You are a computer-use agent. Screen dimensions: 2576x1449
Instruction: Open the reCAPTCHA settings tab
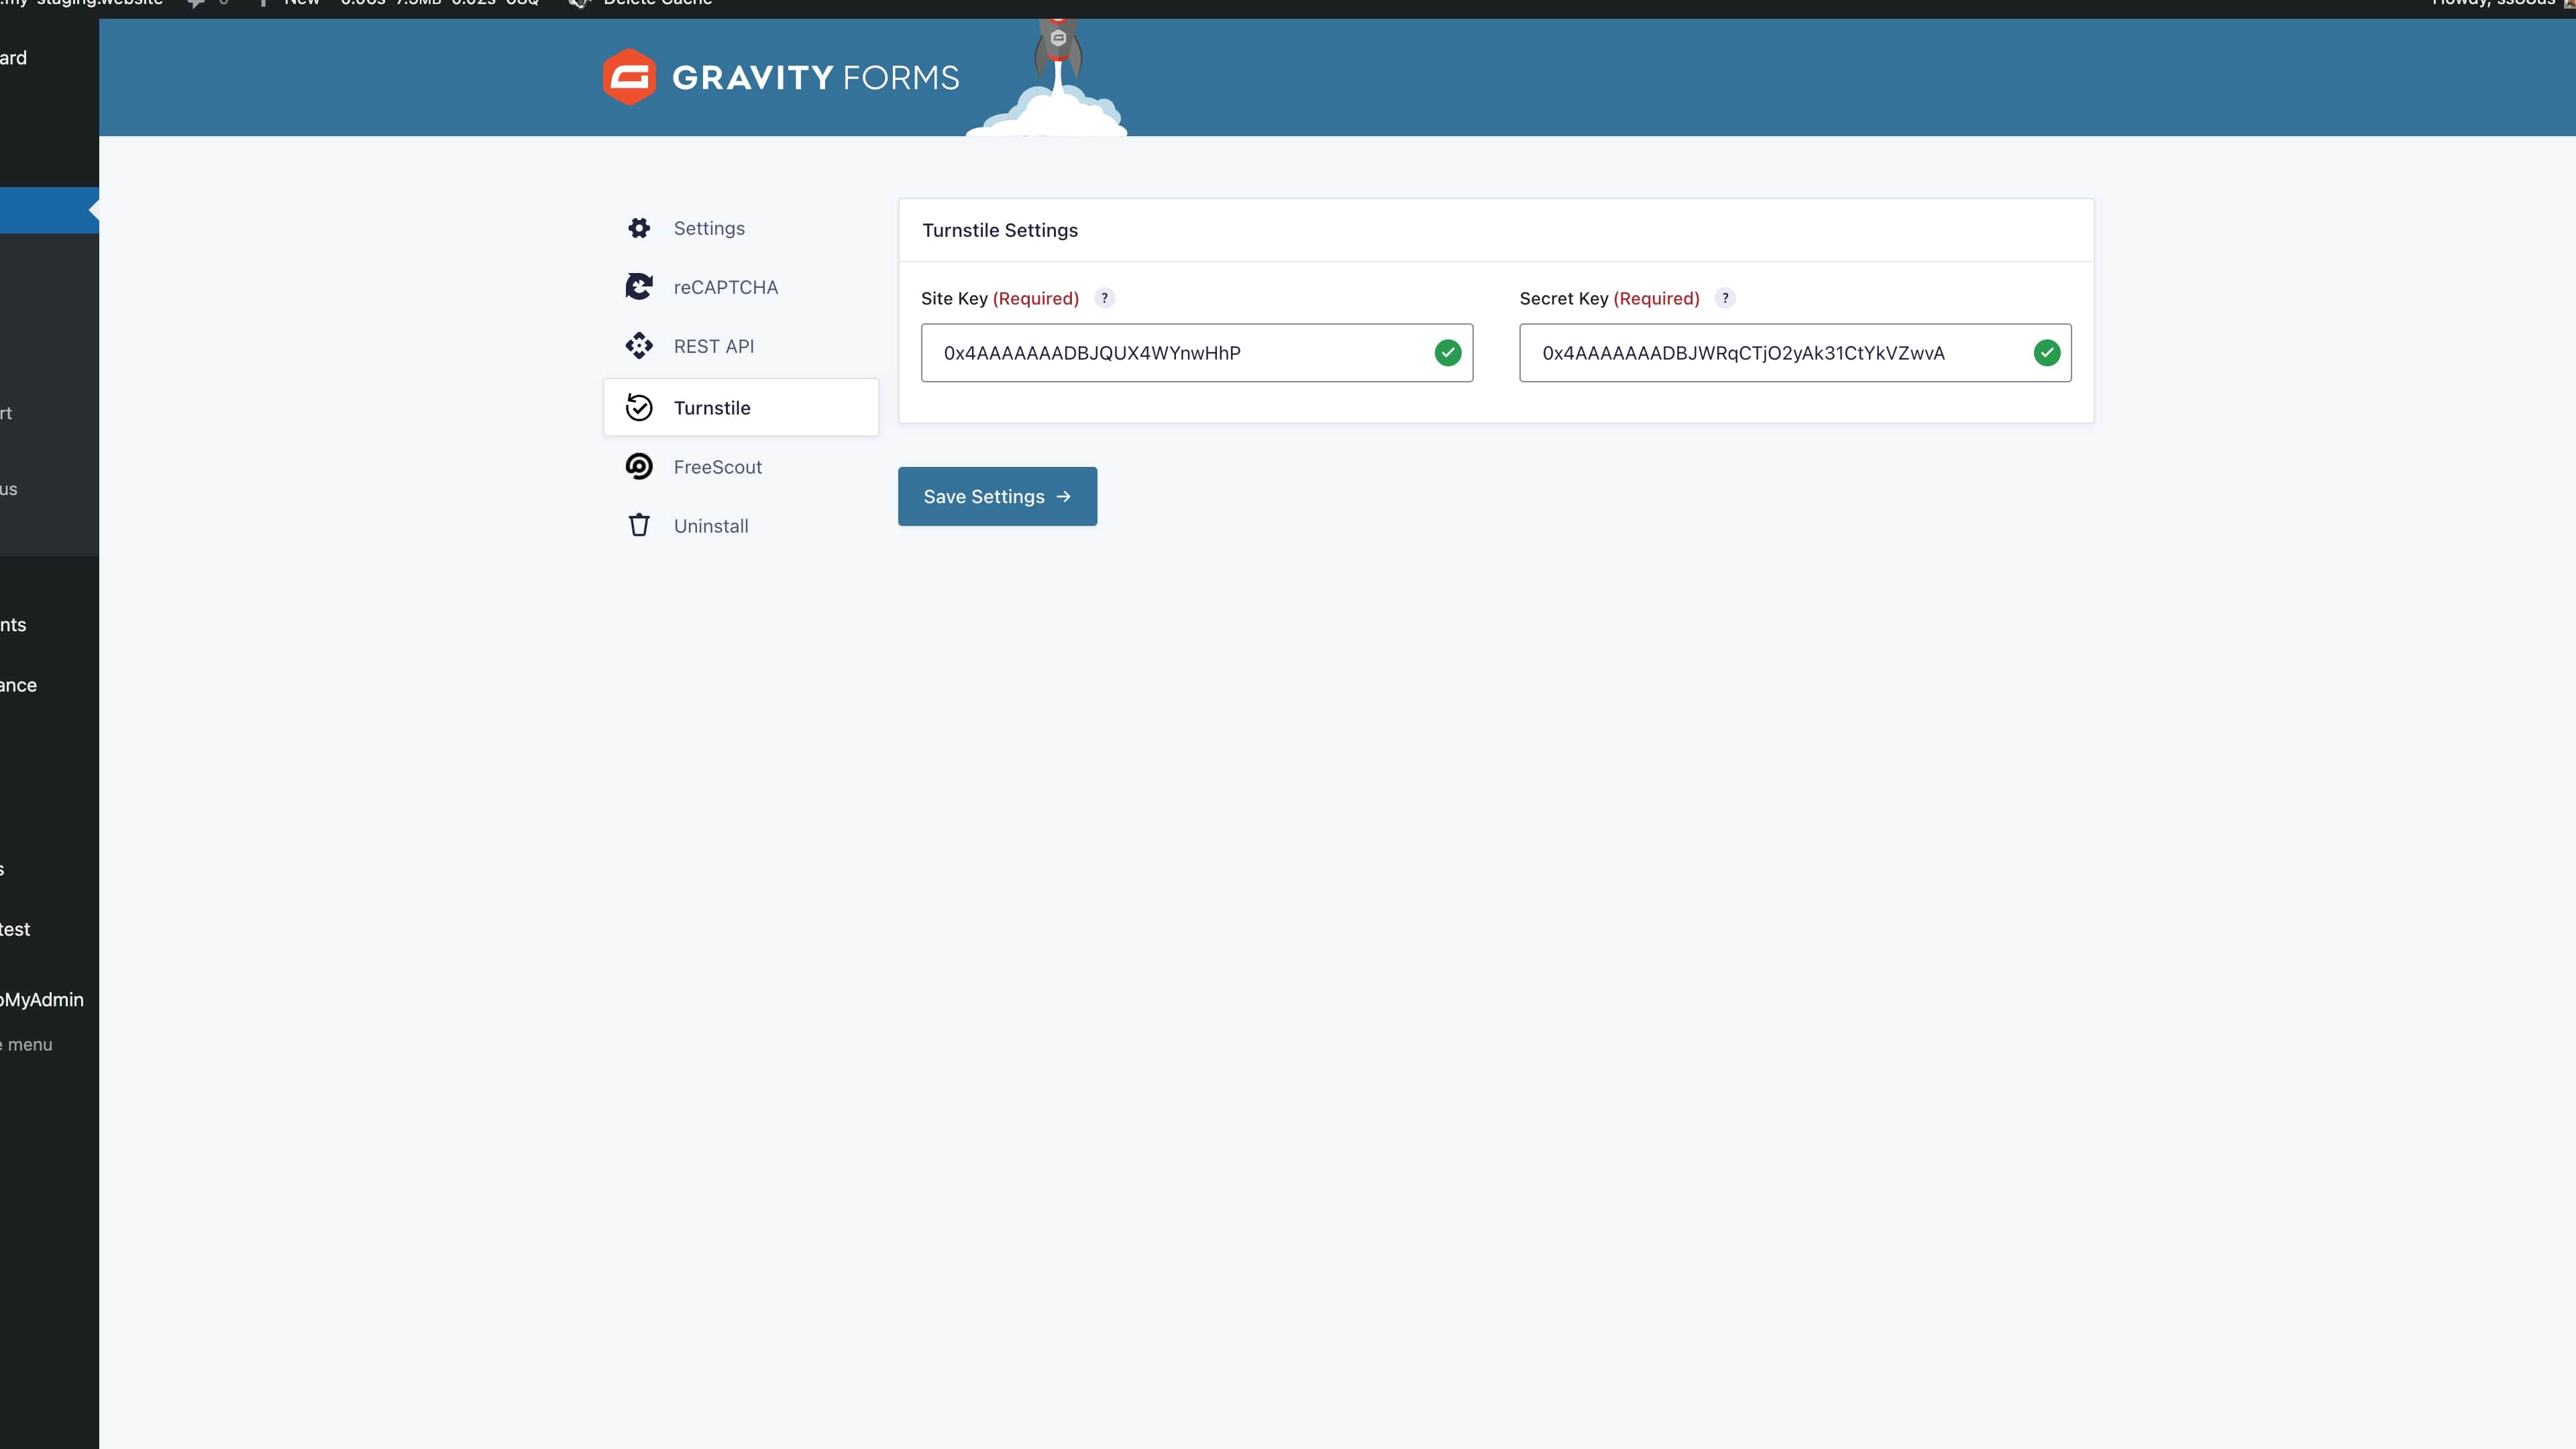[741, 287]
